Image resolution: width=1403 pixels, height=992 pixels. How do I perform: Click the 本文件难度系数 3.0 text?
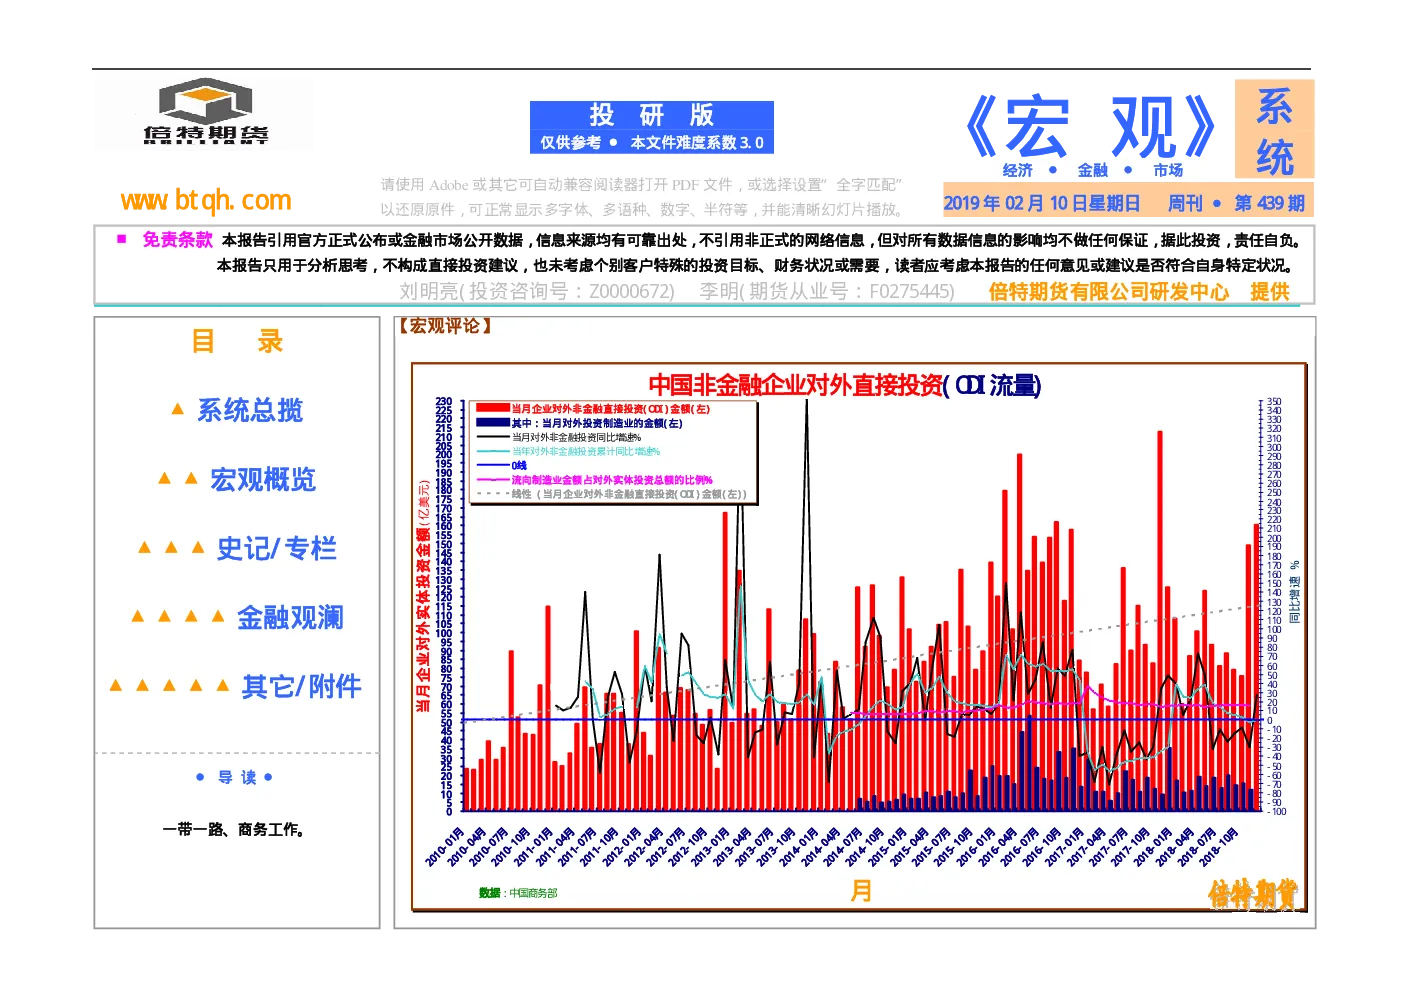click(x=697, y=143)
